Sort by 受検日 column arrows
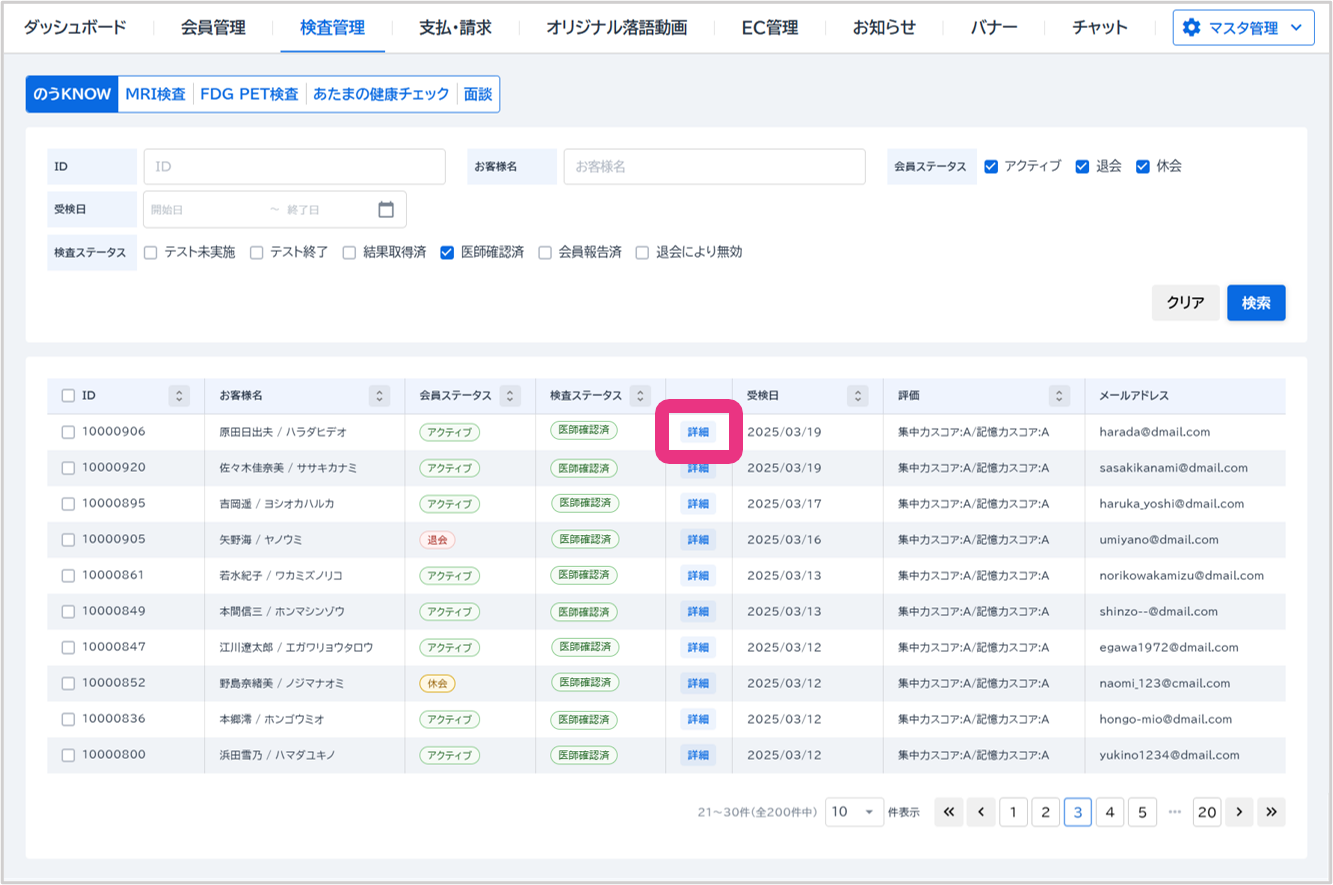The width and height of the screenshot is (1333, 885). pyautogui.click(x=857, y=396)
